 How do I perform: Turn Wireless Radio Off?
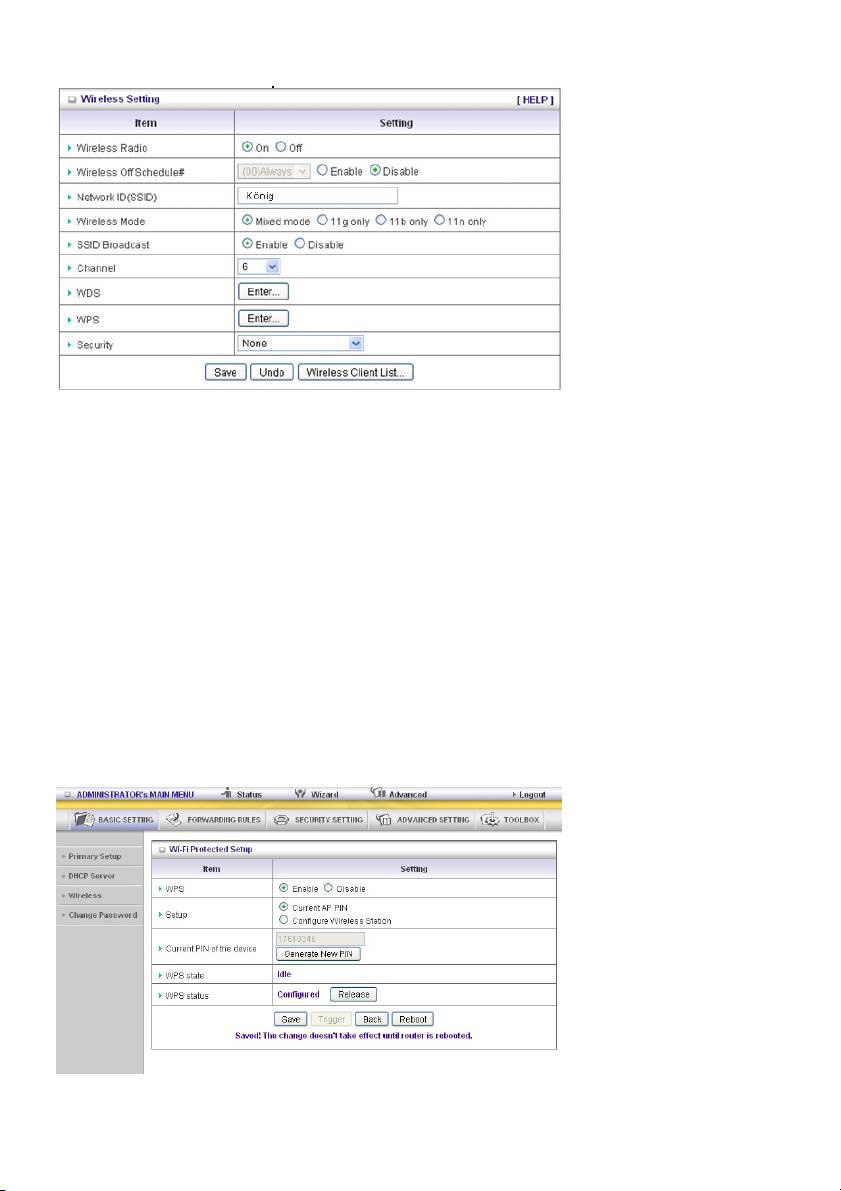pos(282,148)
